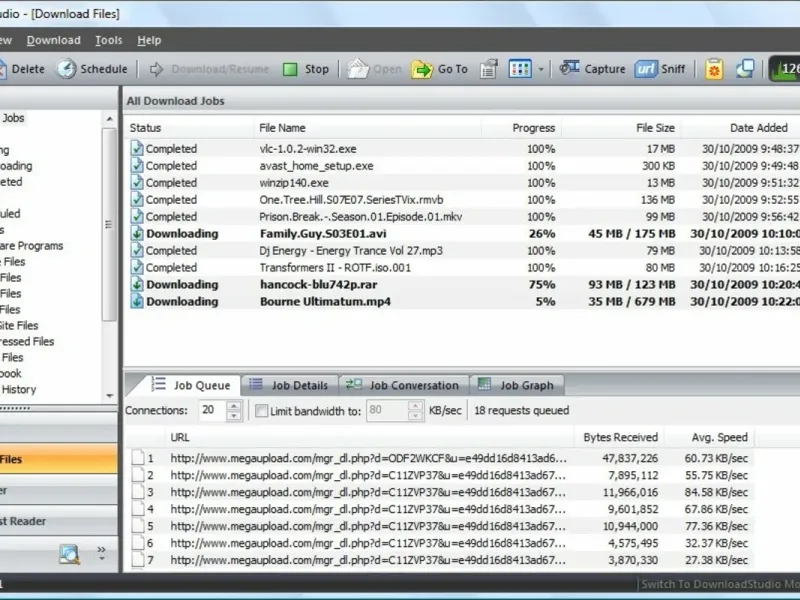Expand sidebar options with double chevron
This screenshot has width=800, height=600.
click(x=101, y=553)
